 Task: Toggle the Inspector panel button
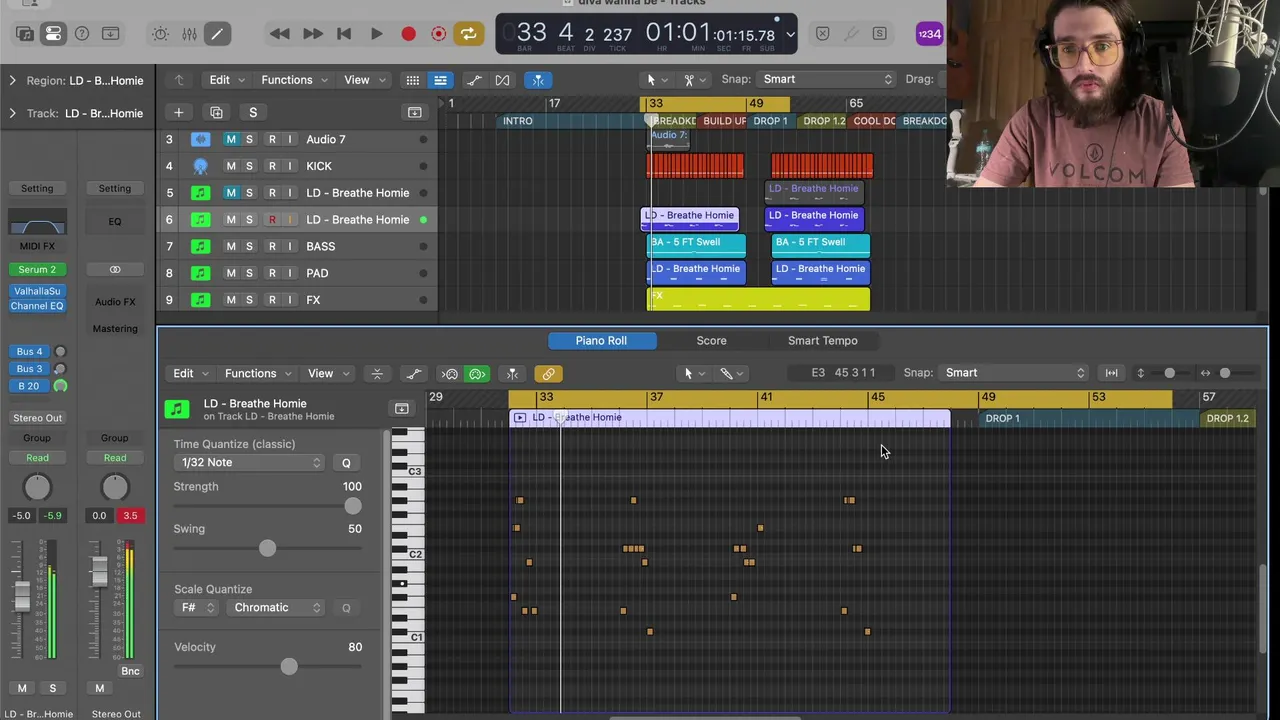tap(53, 34)
